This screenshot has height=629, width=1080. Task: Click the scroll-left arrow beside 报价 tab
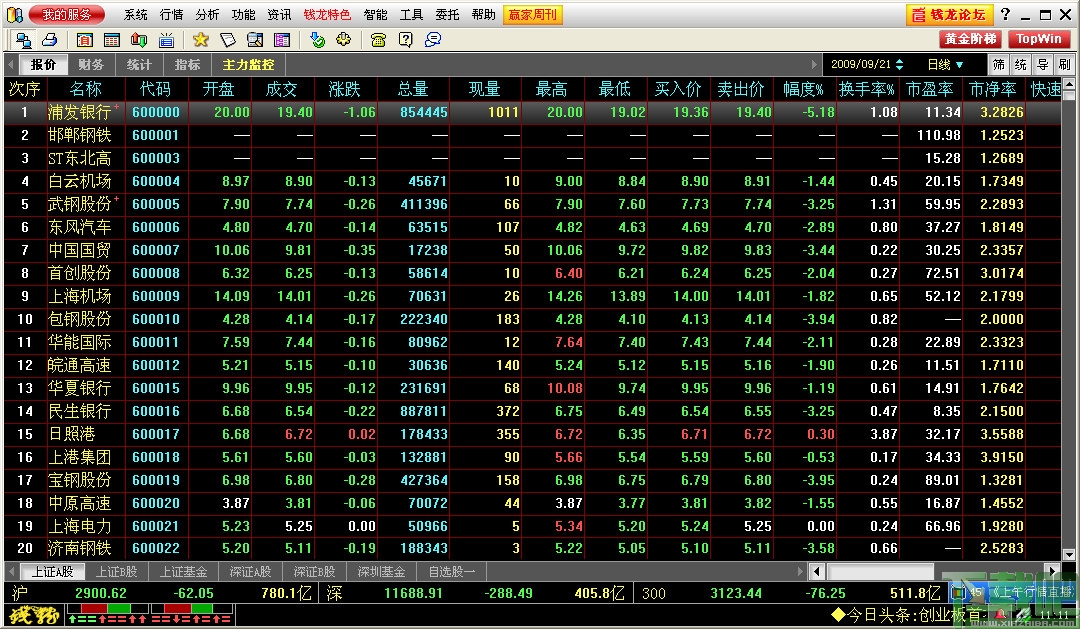tap(10, 65)
